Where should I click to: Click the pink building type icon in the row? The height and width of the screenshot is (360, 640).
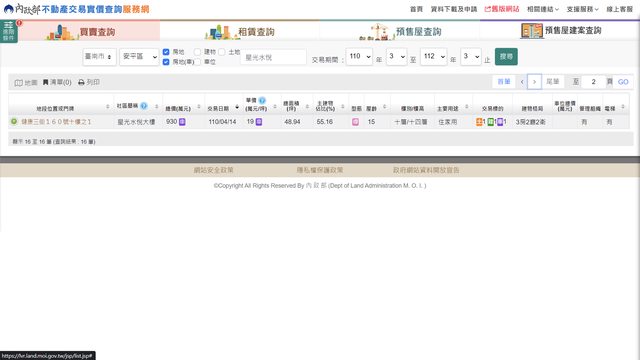tap(356, 122)
